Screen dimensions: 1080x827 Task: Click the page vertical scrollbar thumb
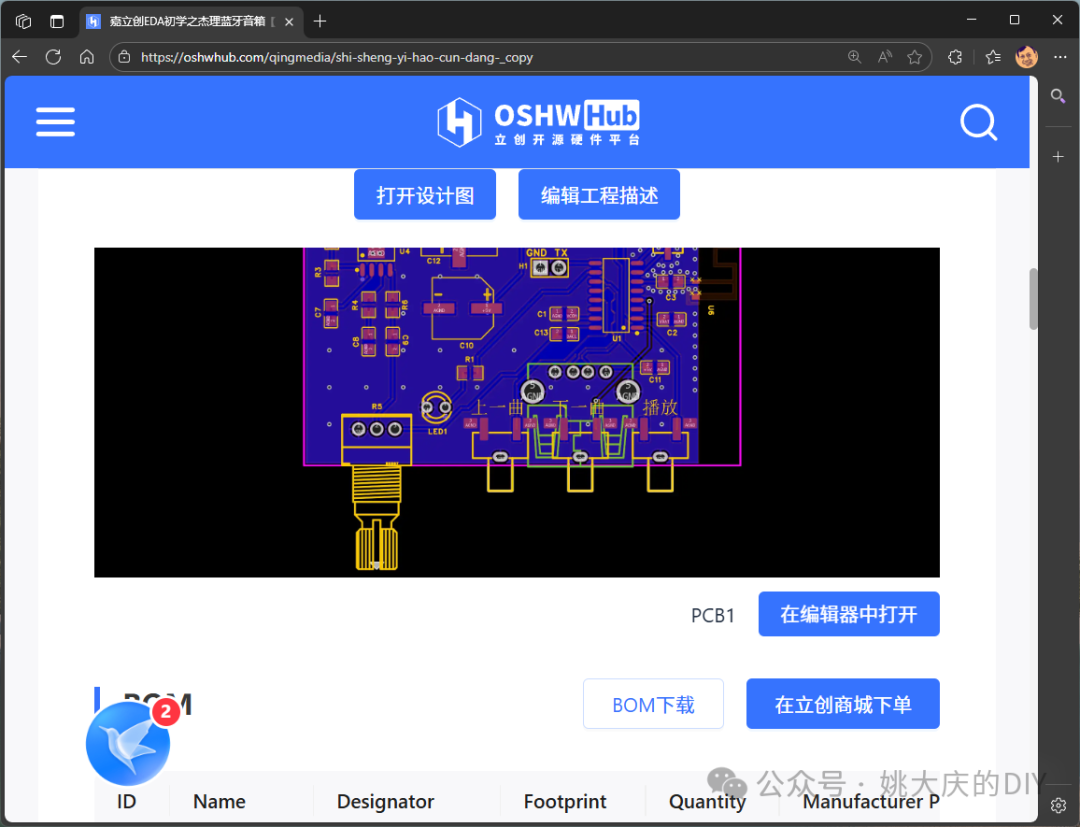(1033, 298)
